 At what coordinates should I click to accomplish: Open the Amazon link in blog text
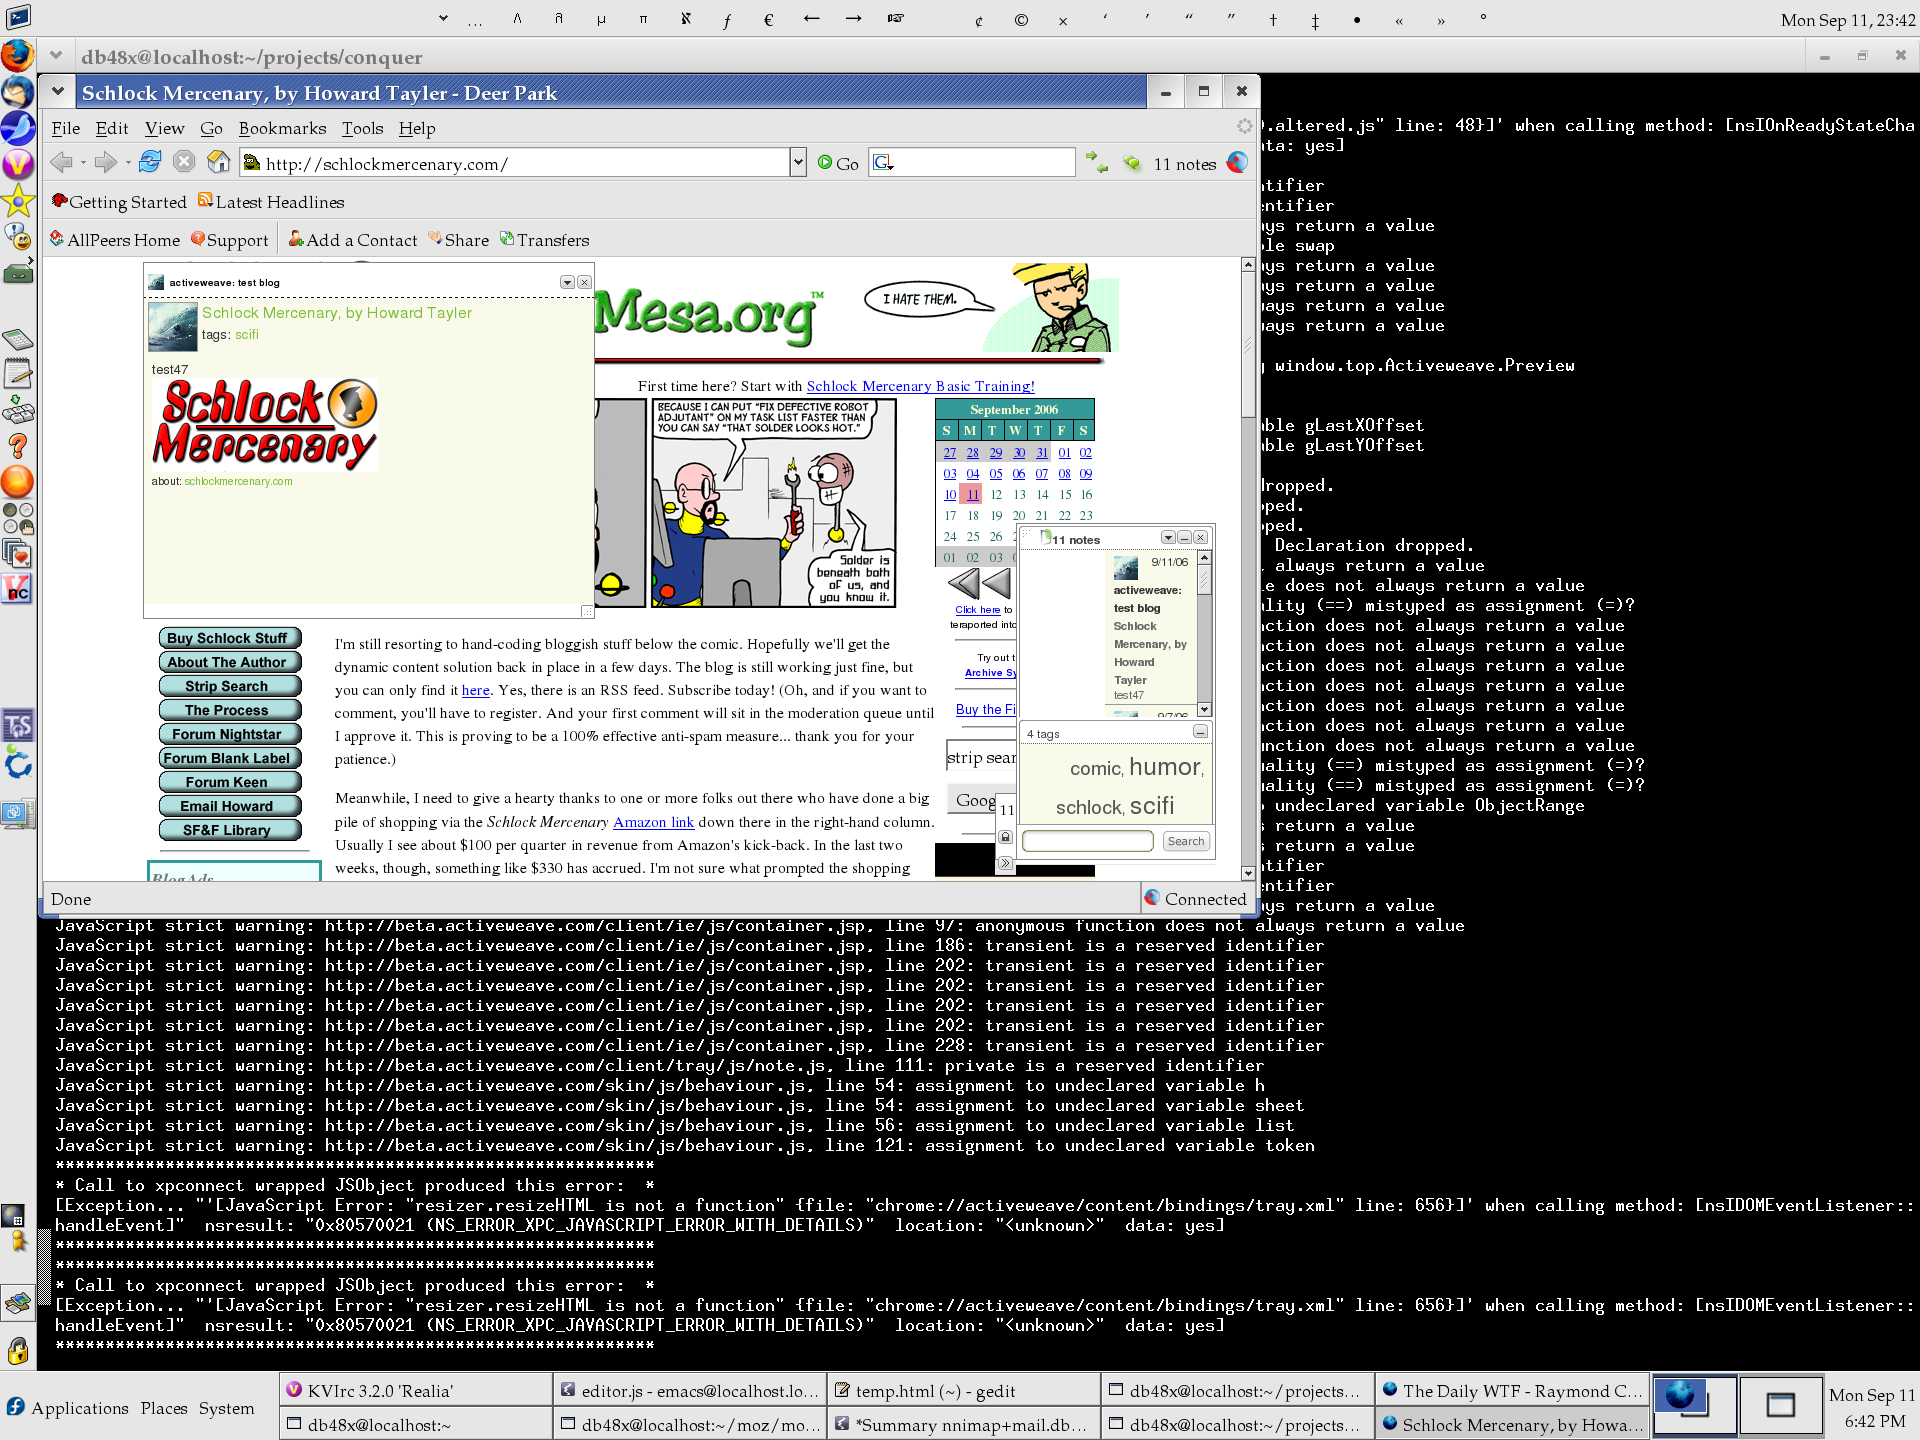click(653, 822)
